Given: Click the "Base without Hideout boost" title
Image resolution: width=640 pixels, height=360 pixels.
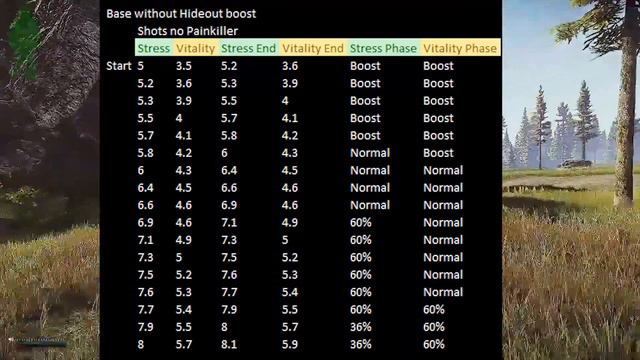Looking at the screenshot, I should (181, 14).
